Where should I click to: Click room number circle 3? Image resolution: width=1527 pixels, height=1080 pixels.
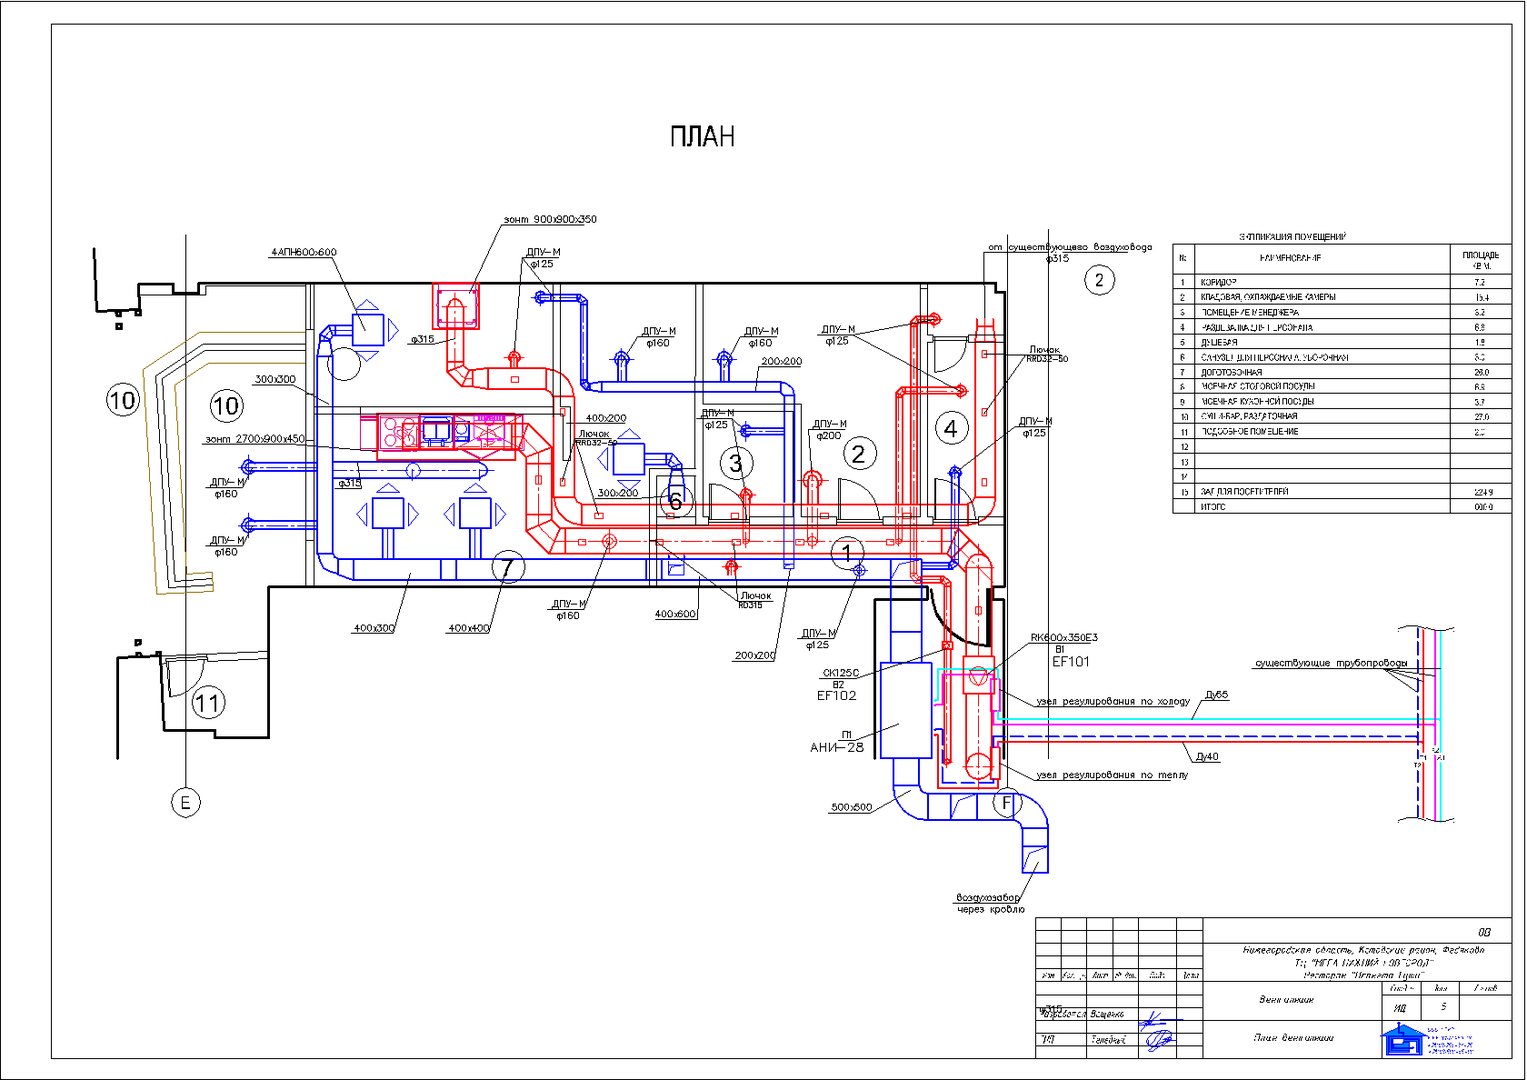[736, 463]
